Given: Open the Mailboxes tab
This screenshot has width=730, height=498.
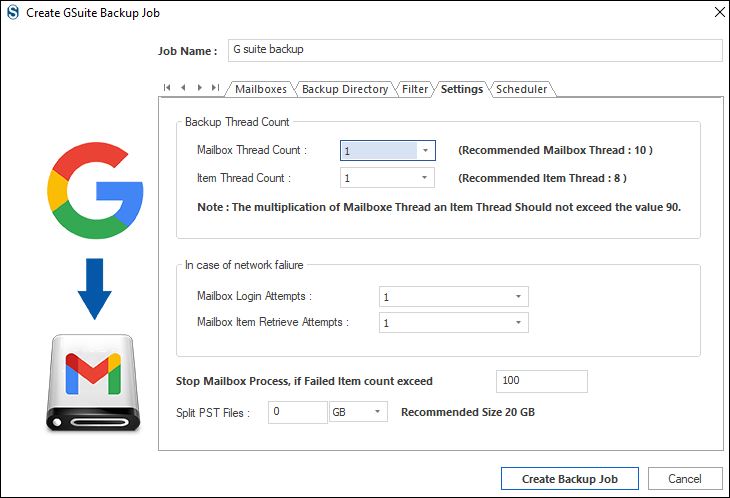Looking at the screenshot, I should pos(261,89).
